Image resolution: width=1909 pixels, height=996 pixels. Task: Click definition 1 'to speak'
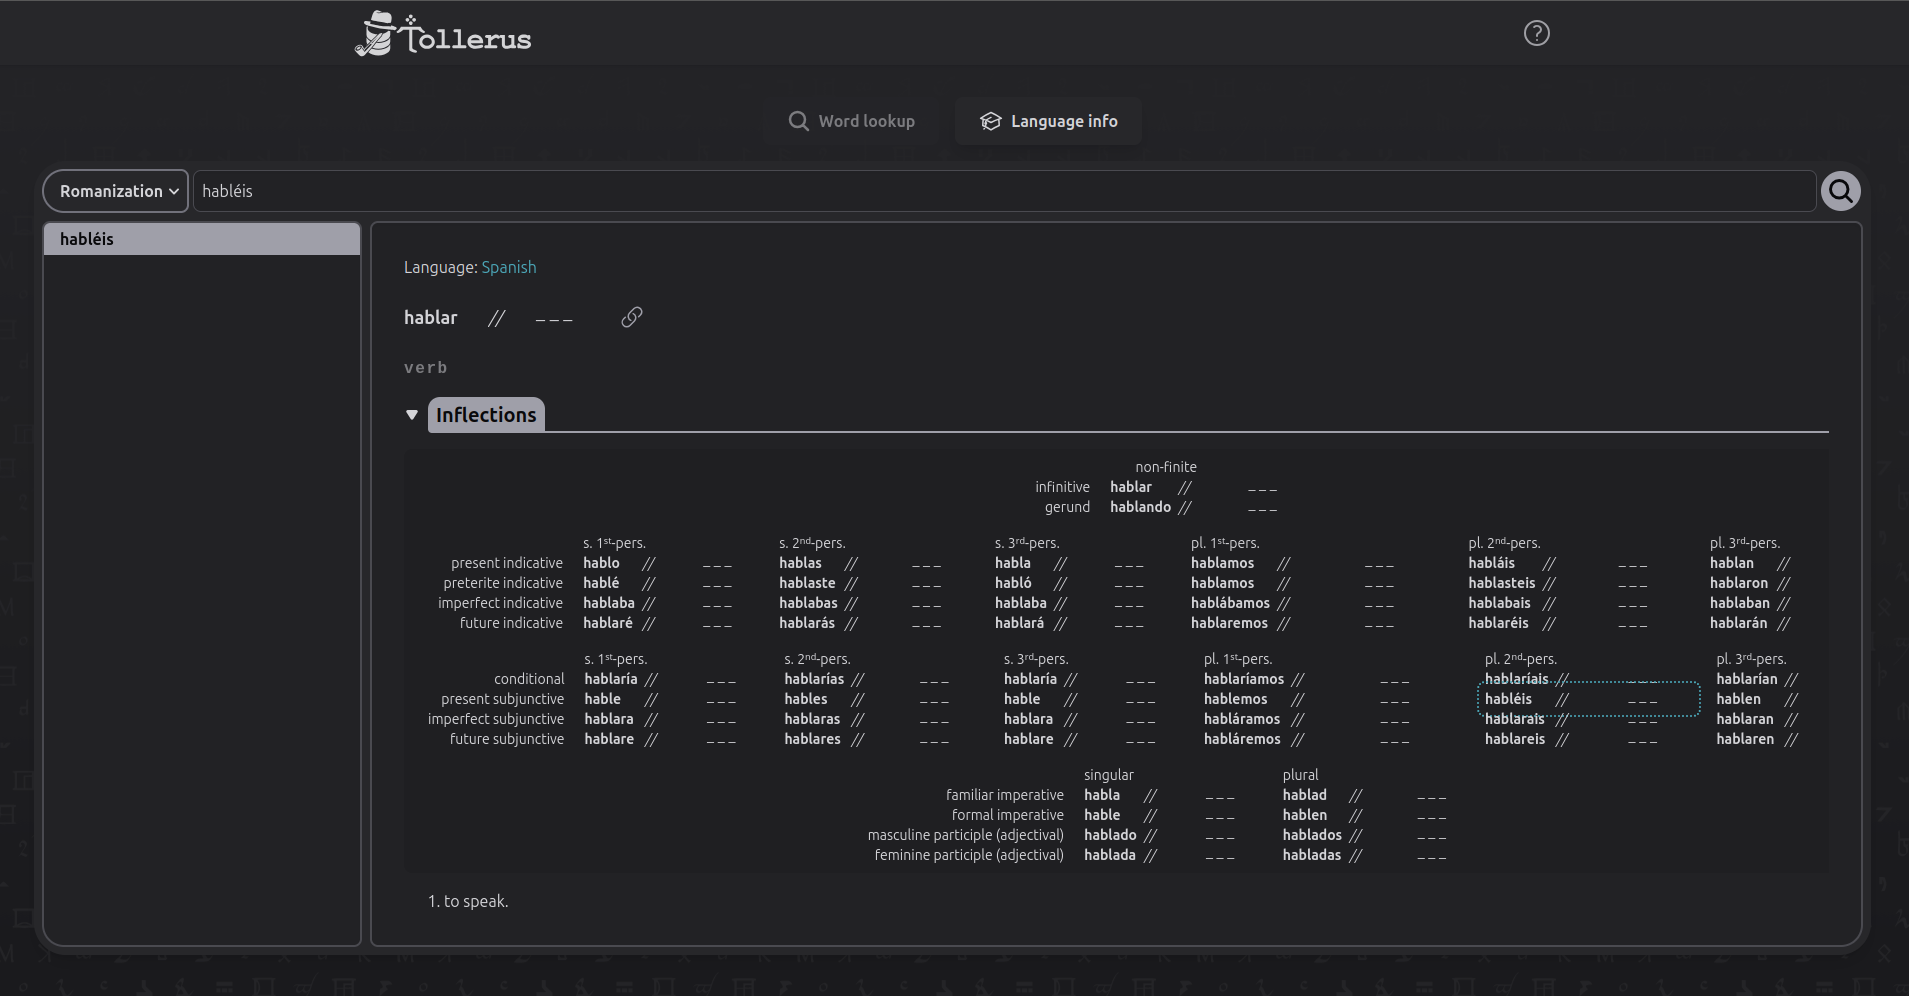[468, 901]
